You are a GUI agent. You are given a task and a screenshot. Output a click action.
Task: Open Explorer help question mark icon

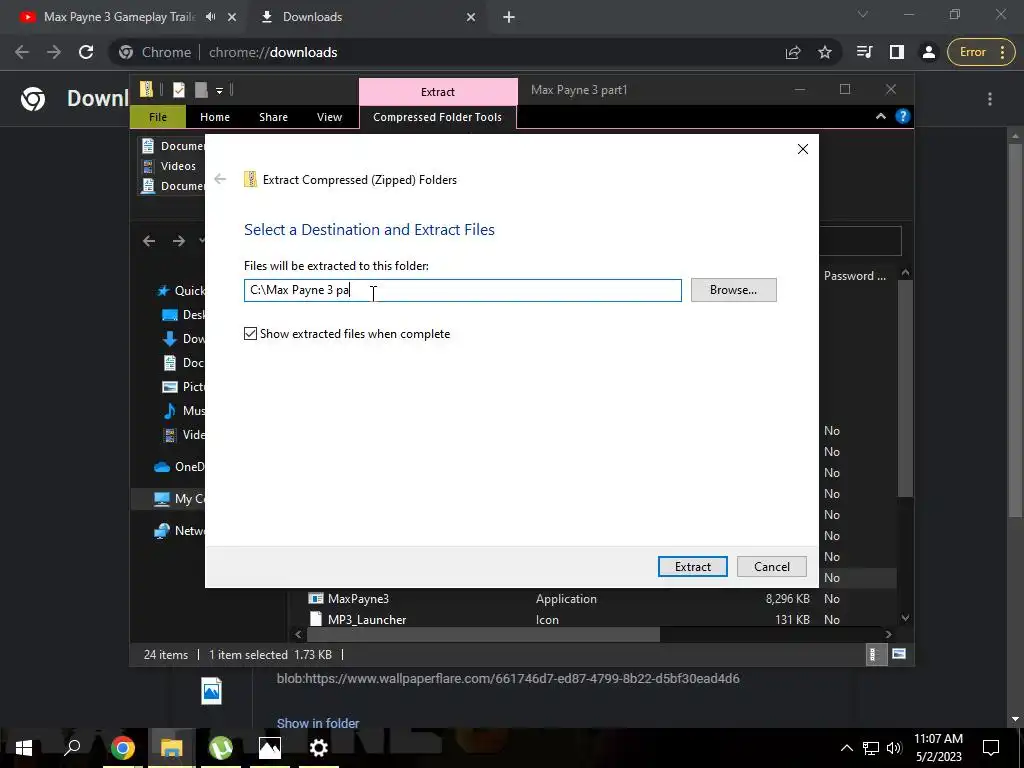coord(903,116)
